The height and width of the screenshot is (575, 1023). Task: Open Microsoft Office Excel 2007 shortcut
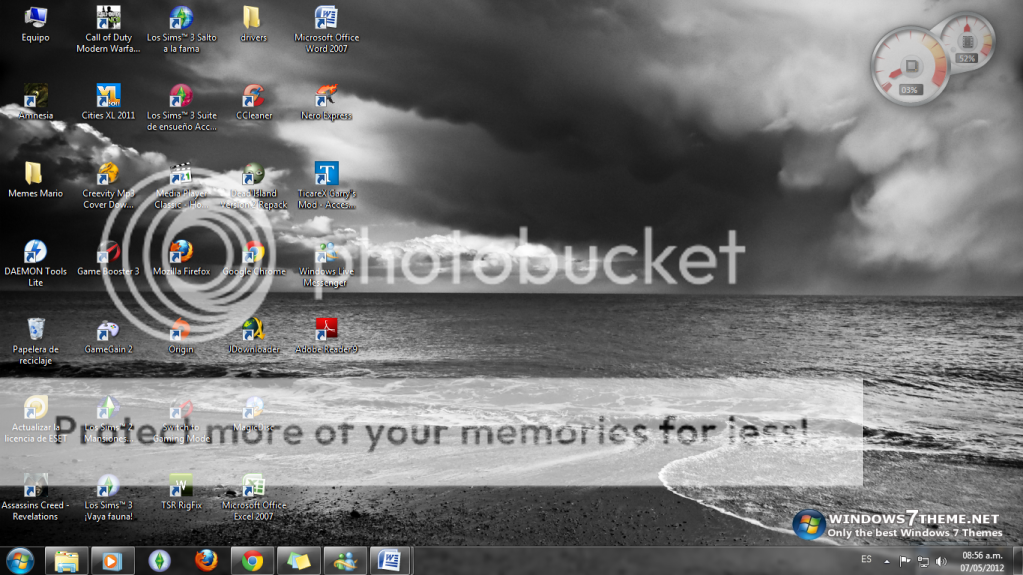[254, 486]
